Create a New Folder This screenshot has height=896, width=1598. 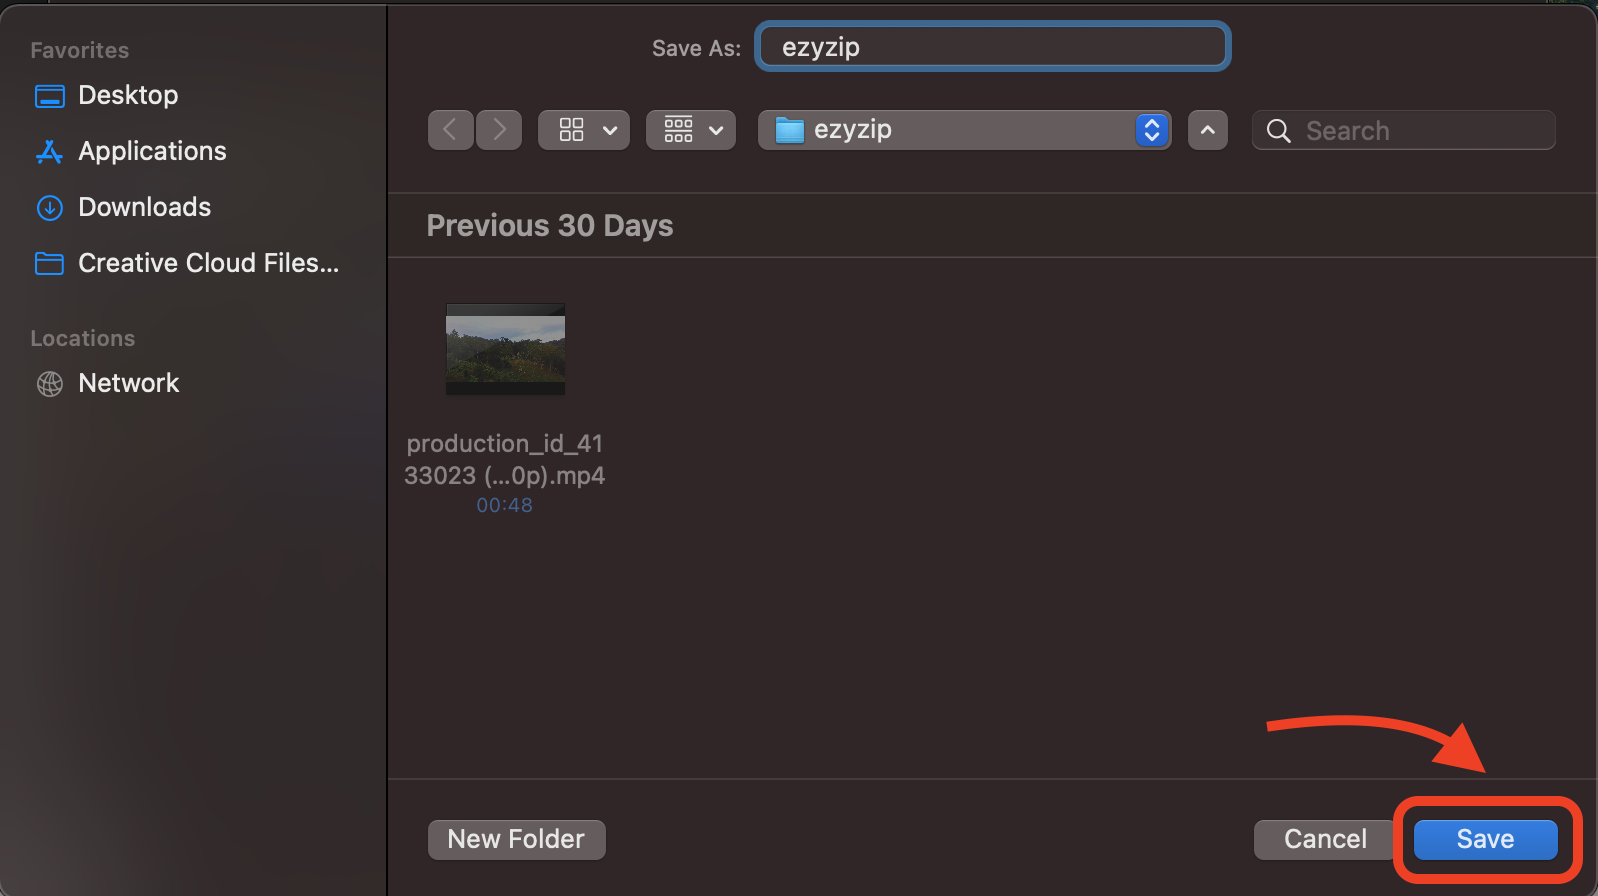point(516,839)
